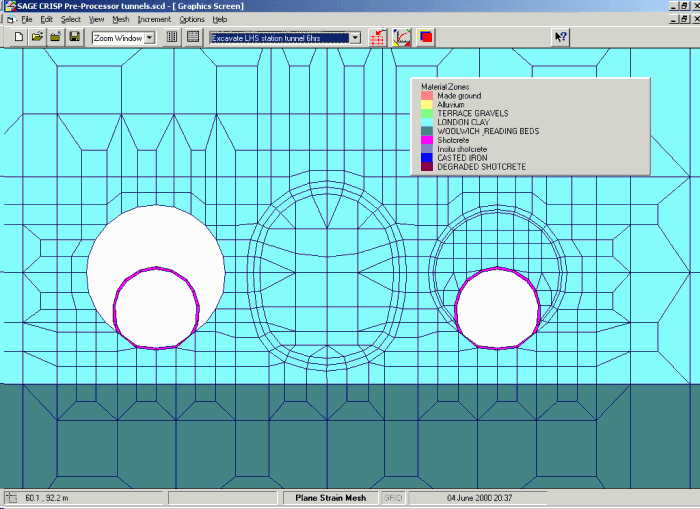
Task: Click the grid table view icon
Action: [193, 37]
